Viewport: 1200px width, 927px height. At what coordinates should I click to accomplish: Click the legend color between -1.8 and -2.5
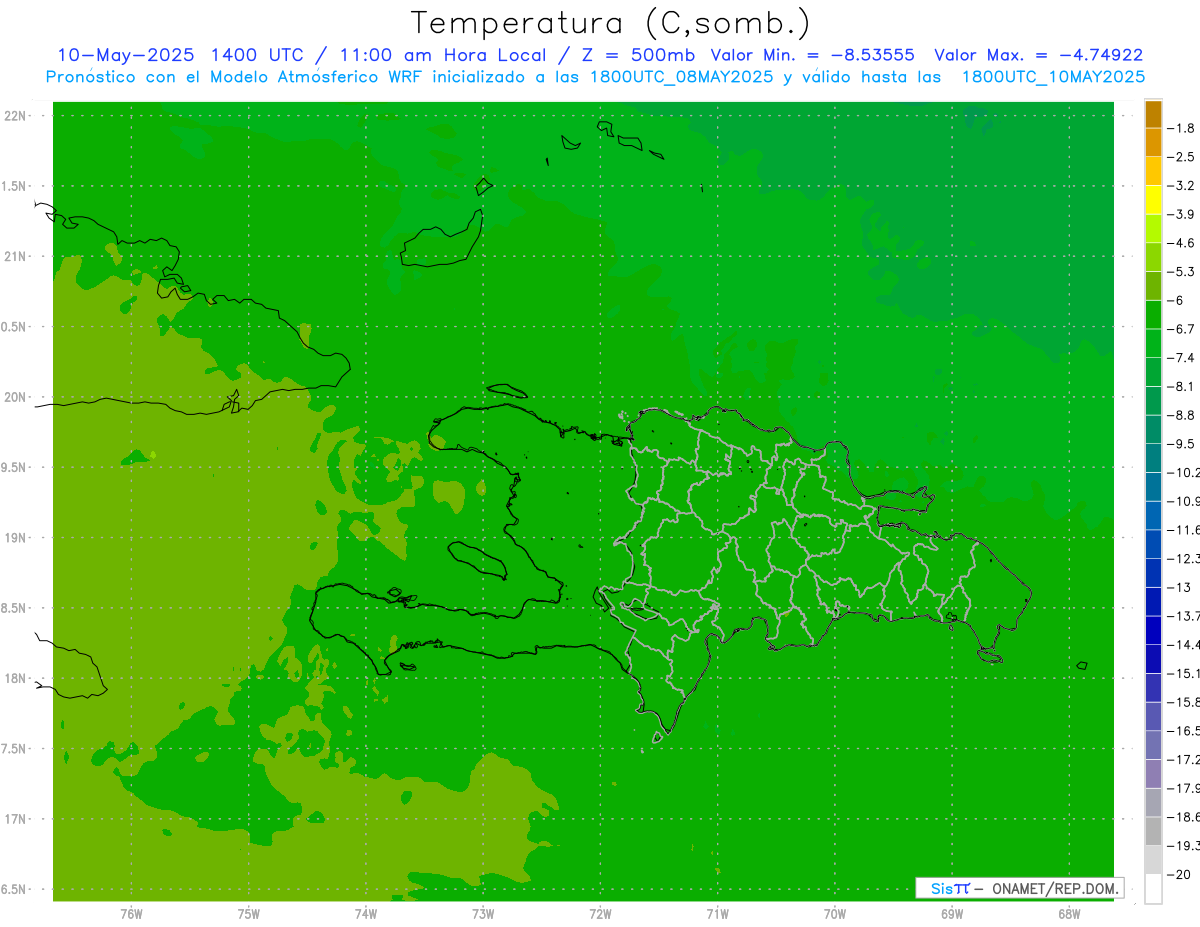[x=1153, y=142]
